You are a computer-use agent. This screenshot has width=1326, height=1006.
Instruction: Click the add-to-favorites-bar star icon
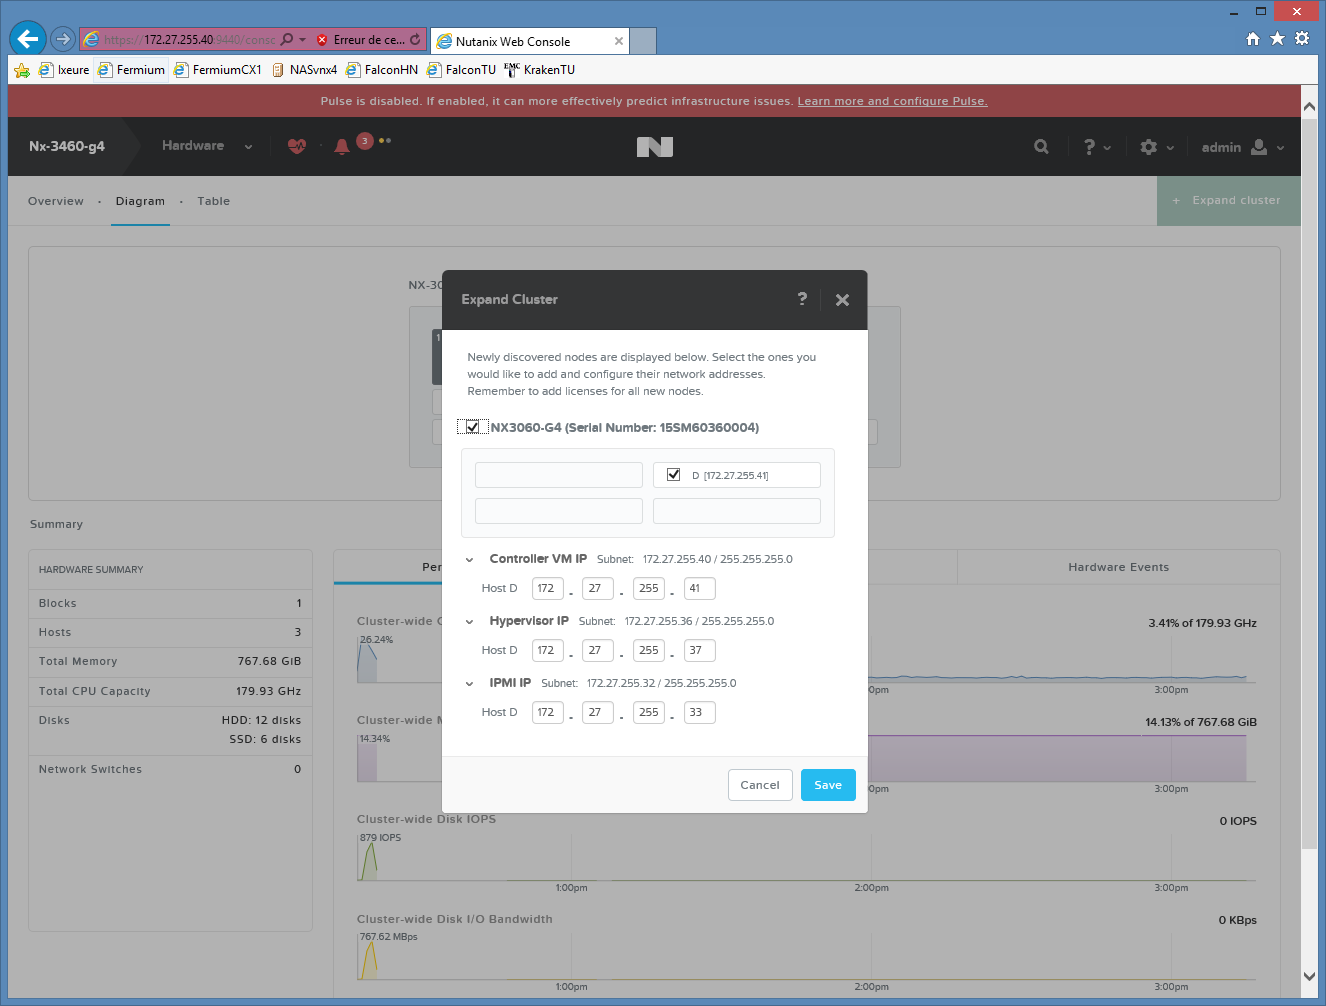[22, 70]
